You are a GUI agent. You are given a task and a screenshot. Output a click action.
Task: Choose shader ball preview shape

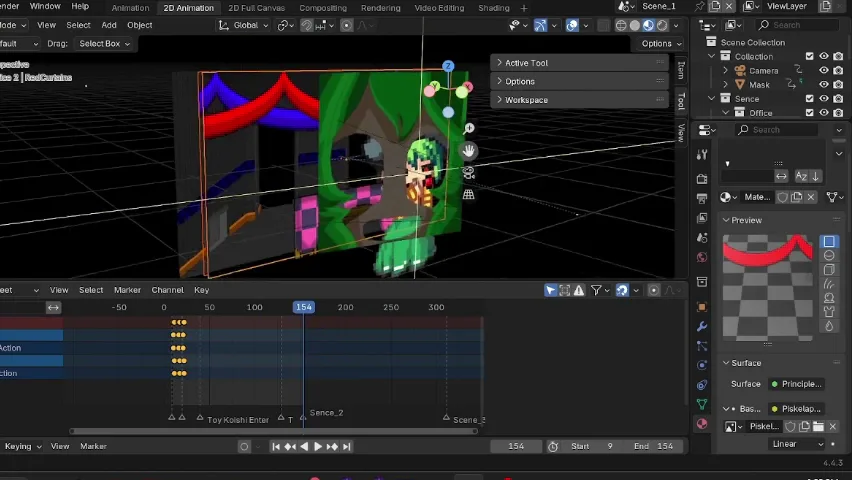pyautogui.click(x=829, y=298)
